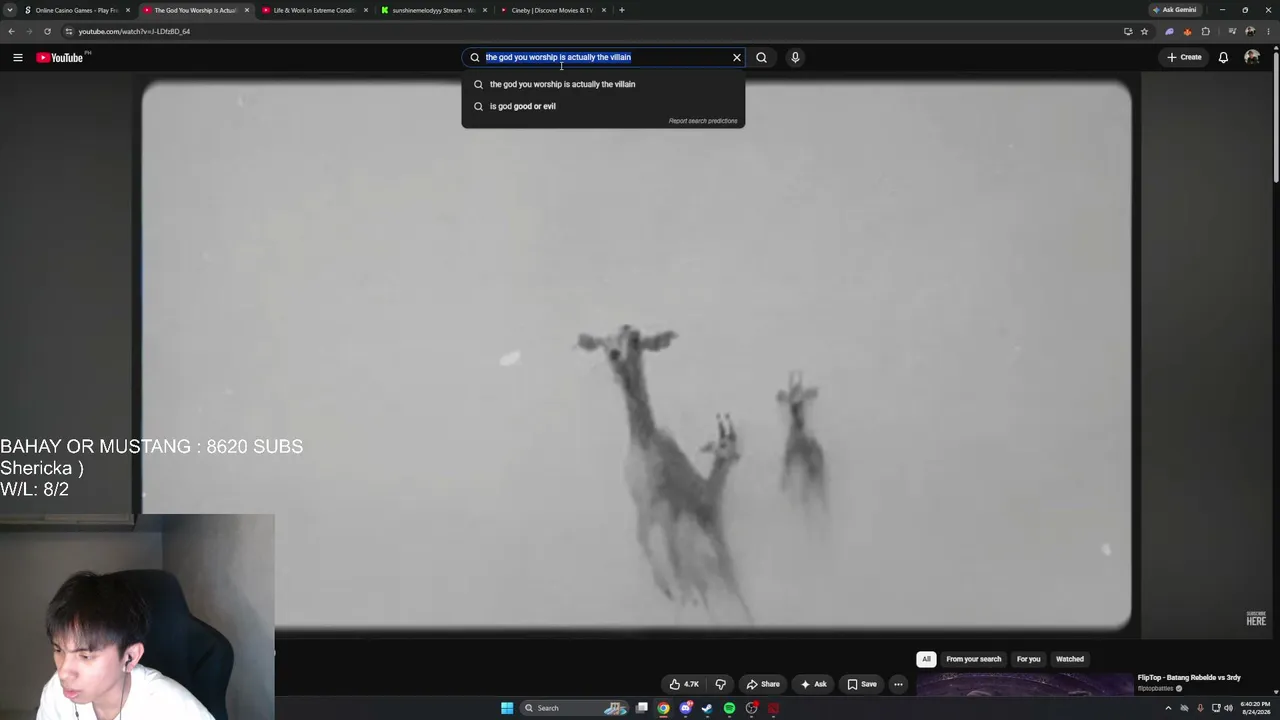Open FlipTop recommended video thumbnail
Screen dimensions: 1280x720
(1024, 685)
